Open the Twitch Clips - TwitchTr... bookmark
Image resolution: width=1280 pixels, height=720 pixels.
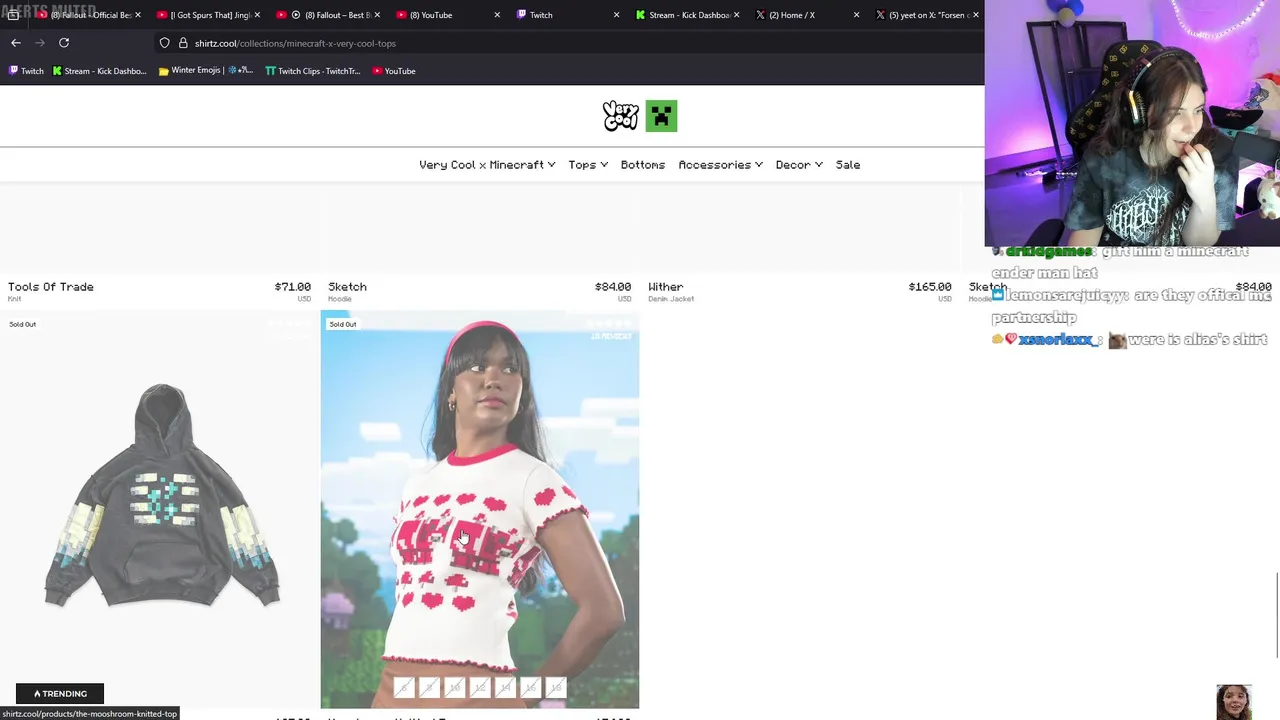coord(312,71)
